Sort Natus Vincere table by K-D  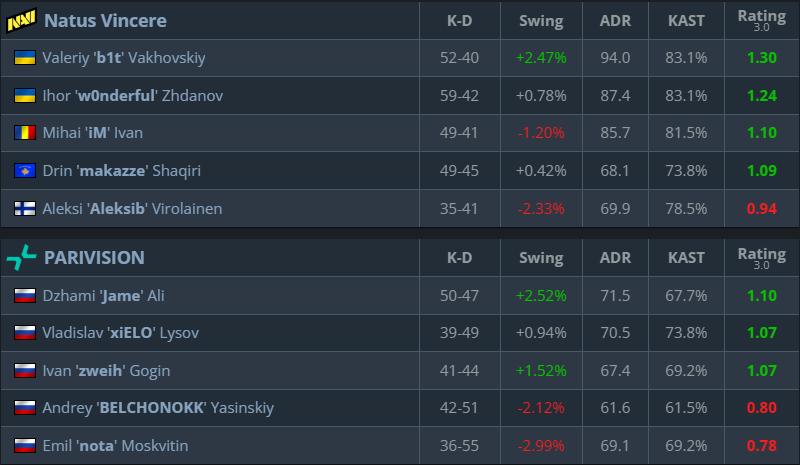tap(459, 21)
